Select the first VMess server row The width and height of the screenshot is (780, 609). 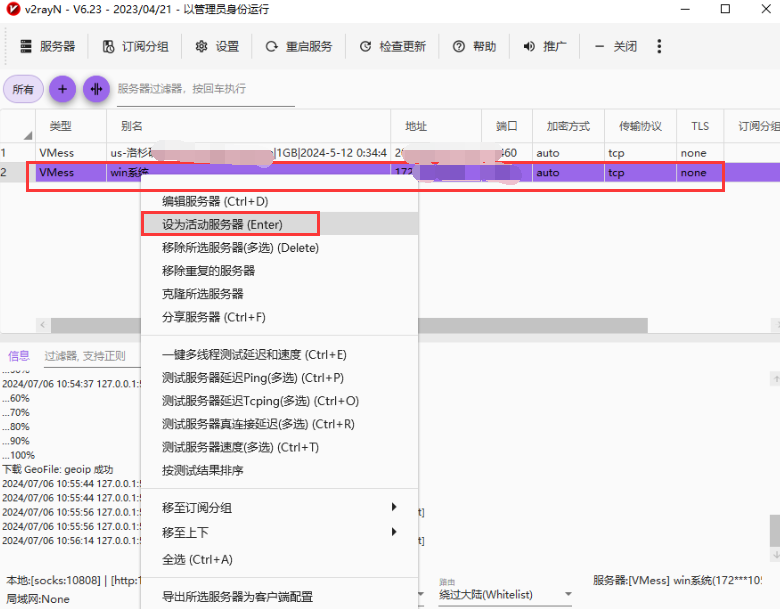(x=56, y=153)
